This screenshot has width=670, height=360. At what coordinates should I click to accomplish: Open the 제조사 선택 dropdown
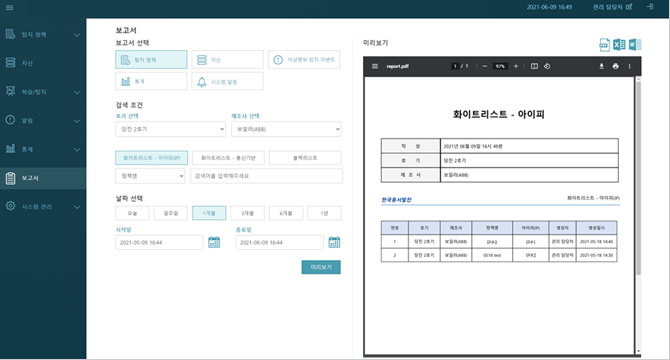click(x=286, y=129)
